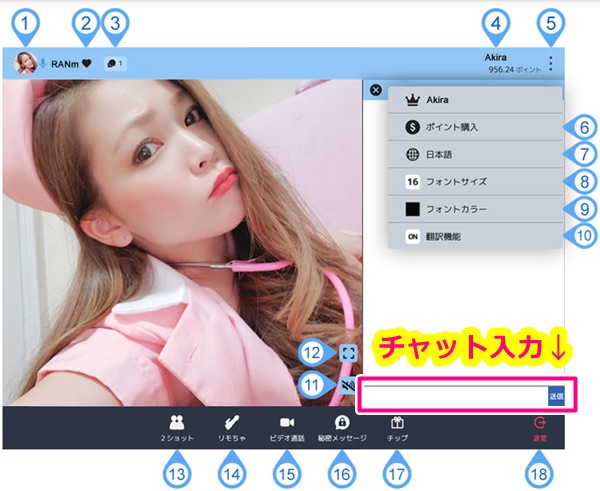The width and height of the screenshot is (600, 491).
Task: Enter fullscreen with the expand icon
Action: click(x=348, y=353)
